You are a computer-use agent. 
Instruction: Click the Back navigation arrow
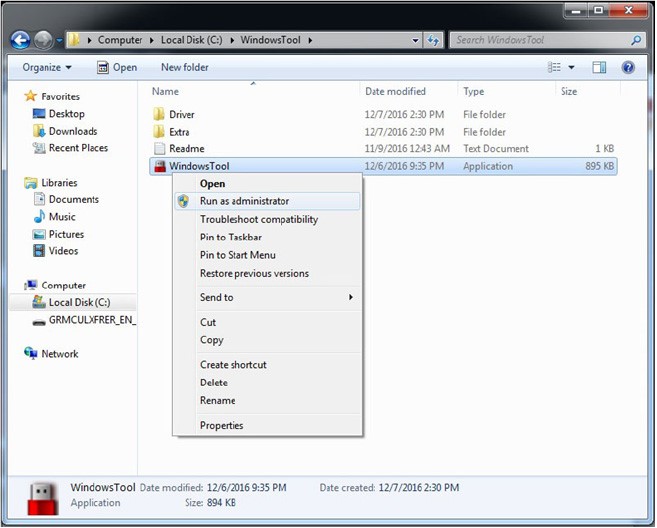pyautogui.click(x=20, y=40)
